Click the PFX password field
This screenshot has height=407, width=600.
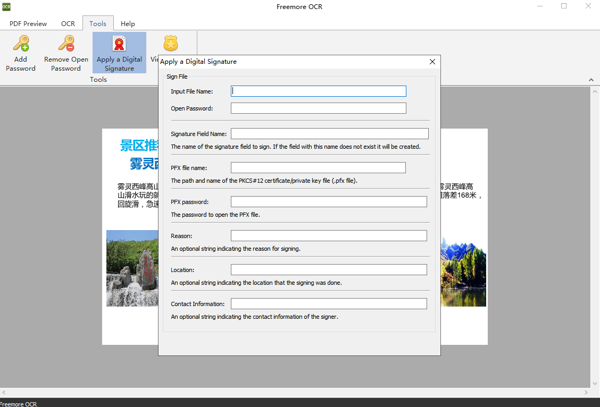(329, 202)
